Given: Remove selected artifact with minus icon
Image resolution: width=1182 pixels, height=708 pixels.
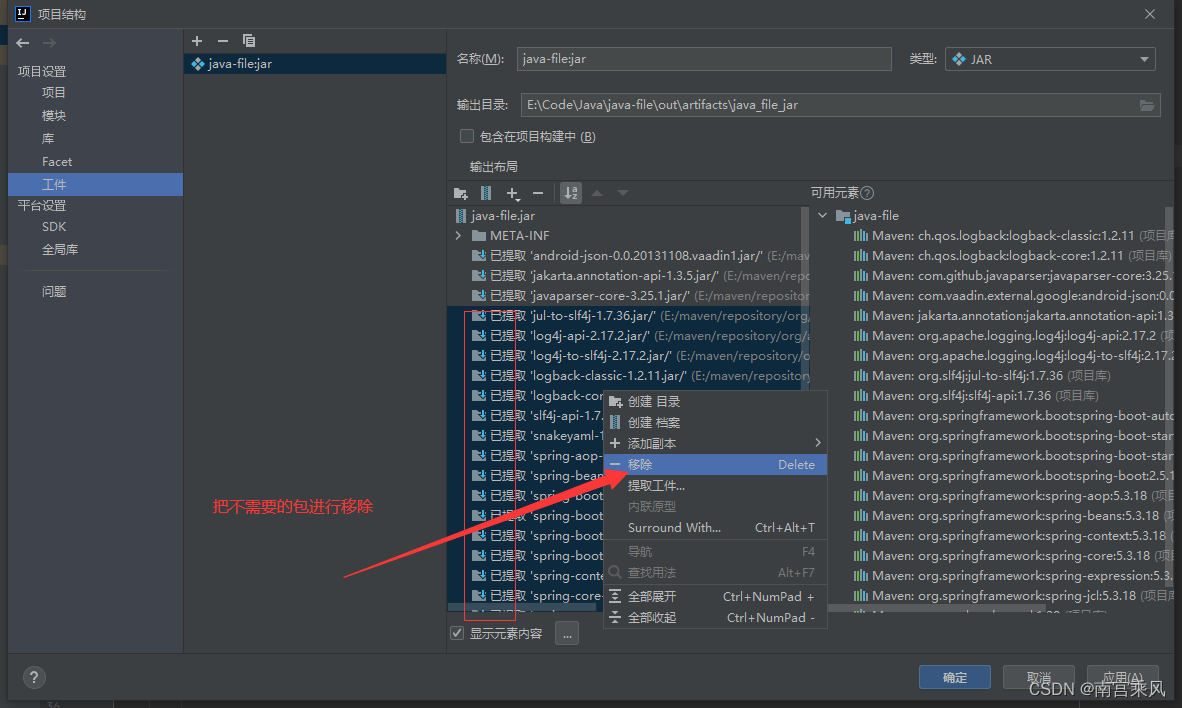Looking at the screenshot, I should coord(222,41).
